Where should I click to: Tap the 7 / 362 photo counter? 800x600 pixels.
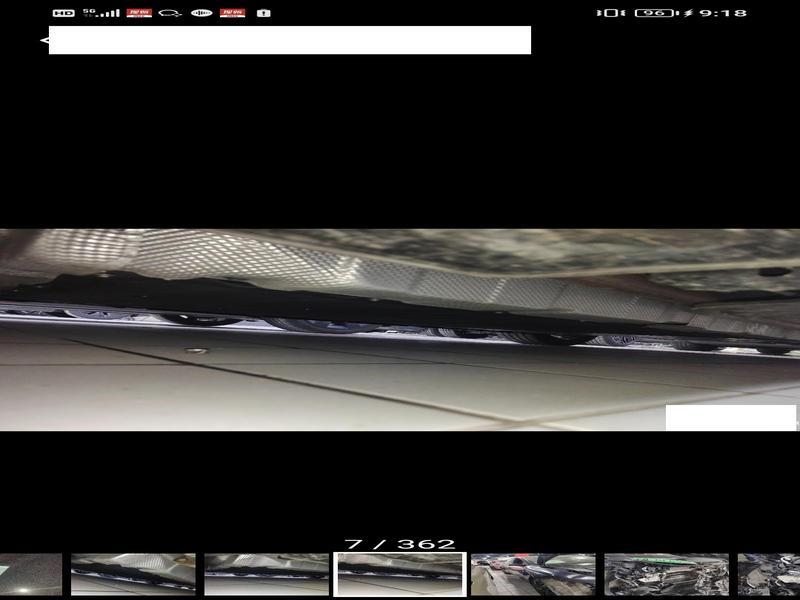coord(399,544)
